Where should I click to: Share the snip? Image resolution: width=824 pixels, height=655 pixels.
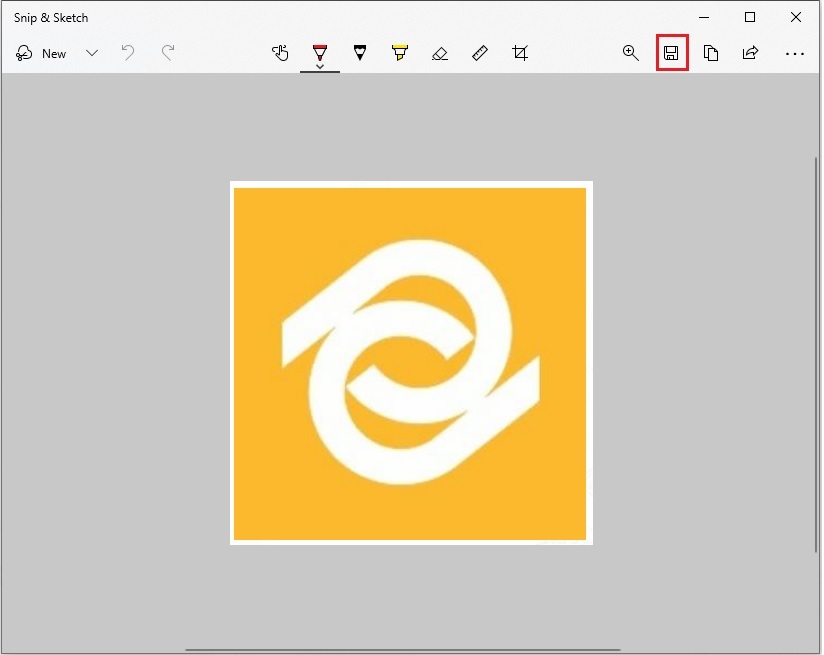[x=750, y=53]
